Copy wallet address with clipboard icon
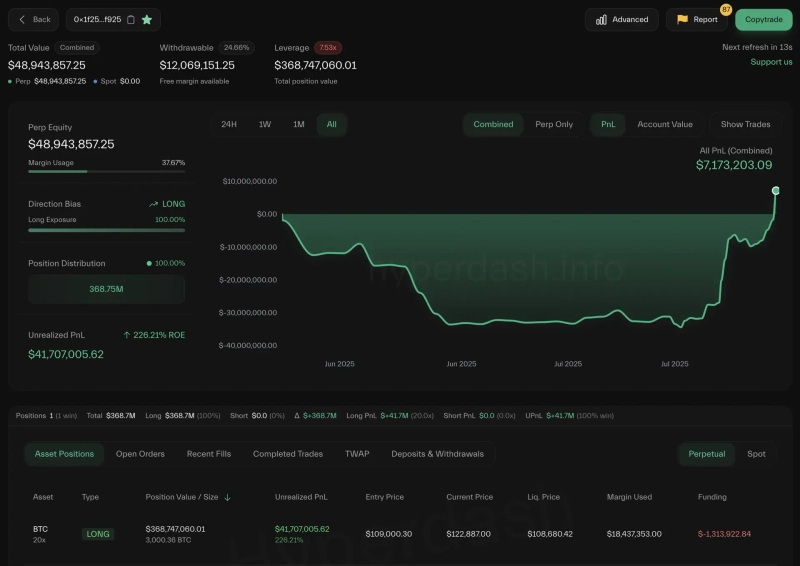Viewport: 800px width, 566px height. point(131,19)
